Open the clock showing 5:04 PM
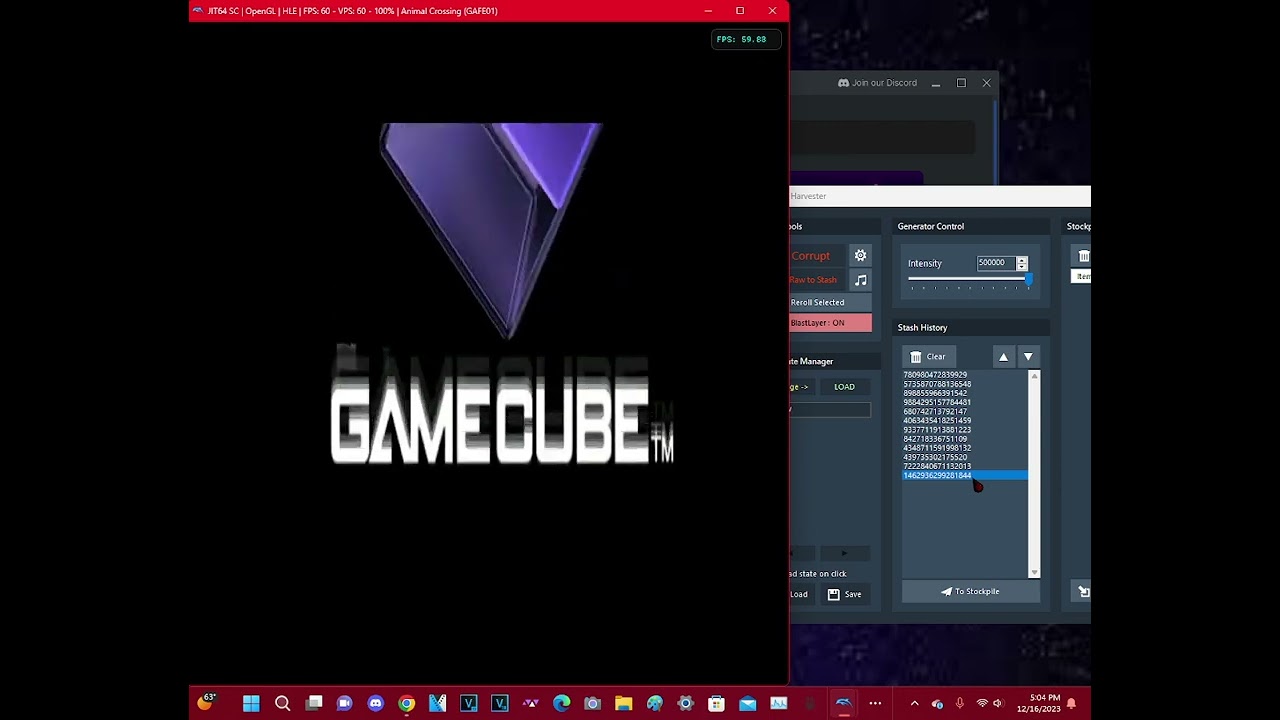1280x720 pixels. tap(1039, 704)
